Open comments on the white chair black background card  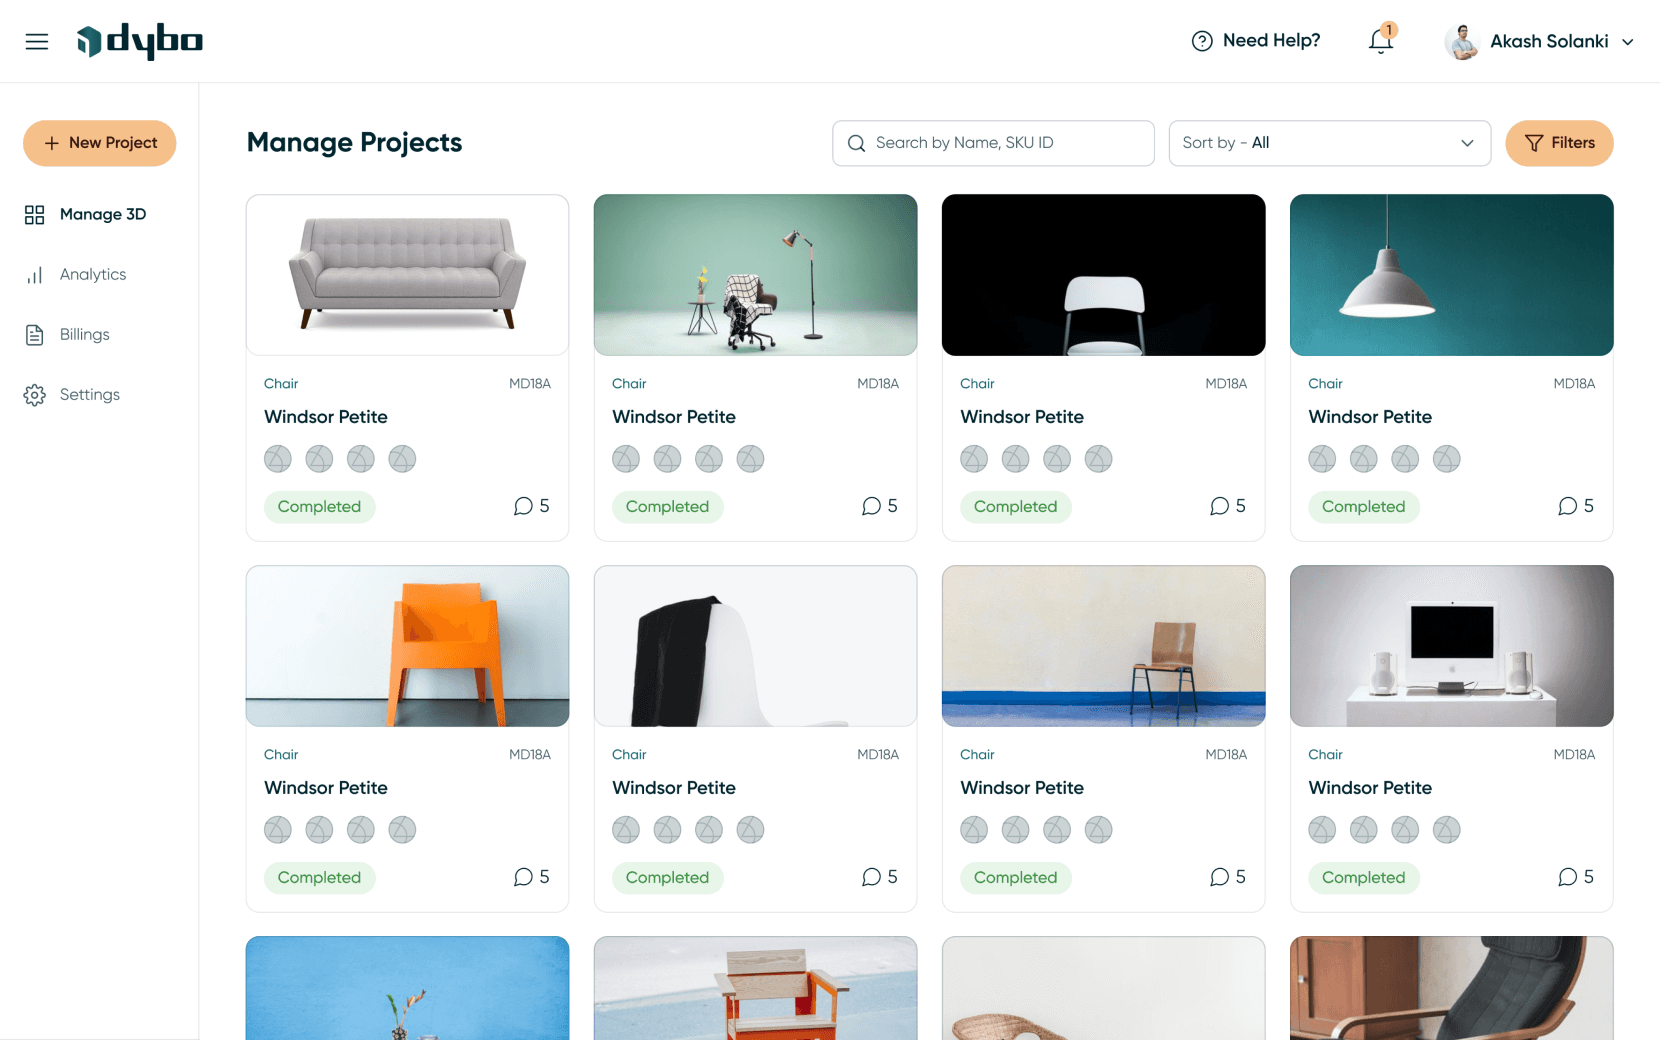(1227, 506)
